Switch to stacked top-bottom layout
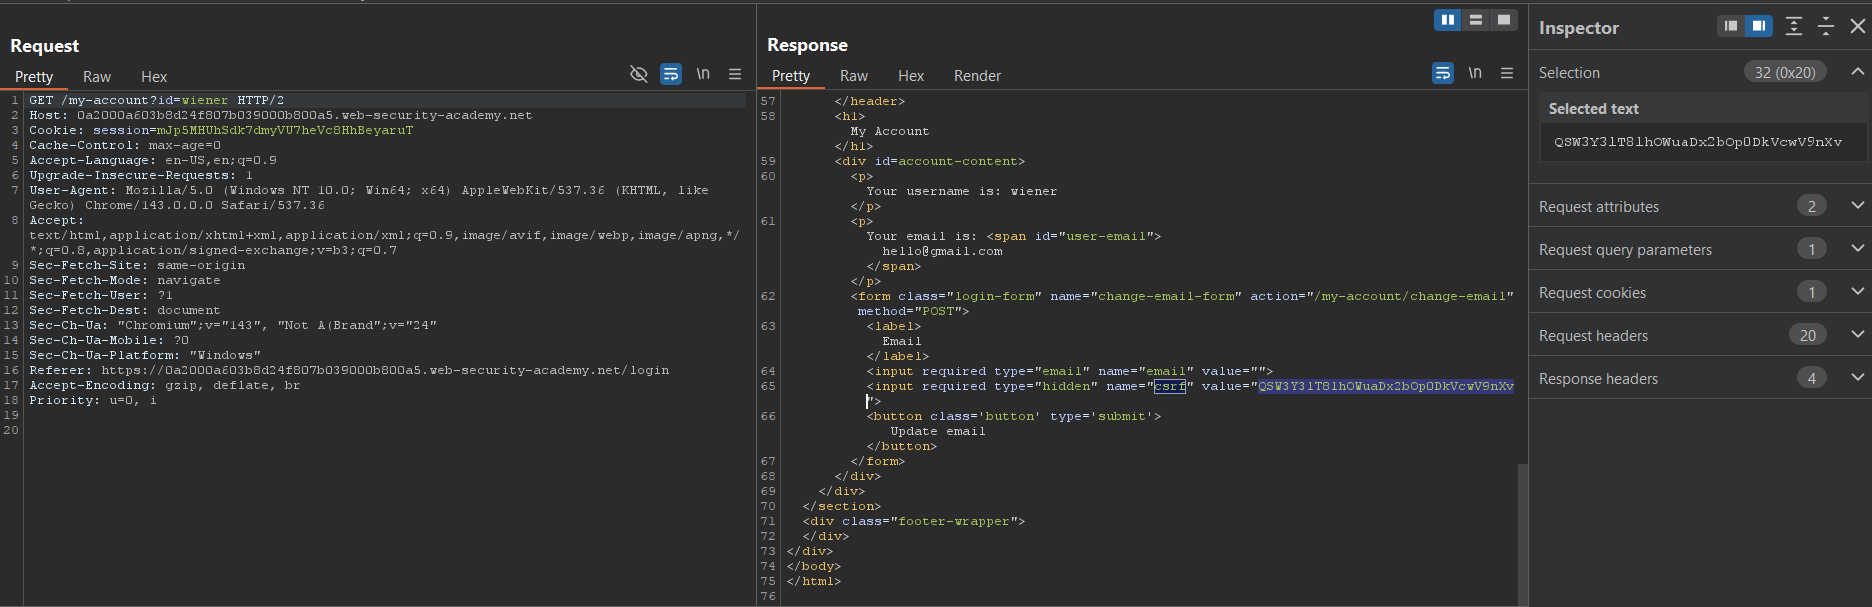The width and height of the screenshot is (1872, 607). tap(1476, 20)
